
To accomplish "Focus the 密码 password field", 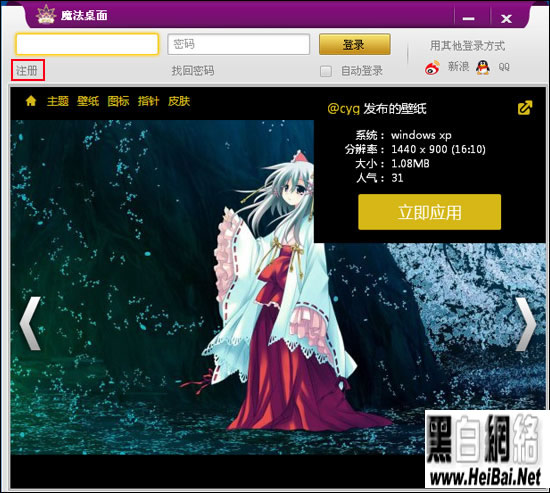I will pos(239,44).
